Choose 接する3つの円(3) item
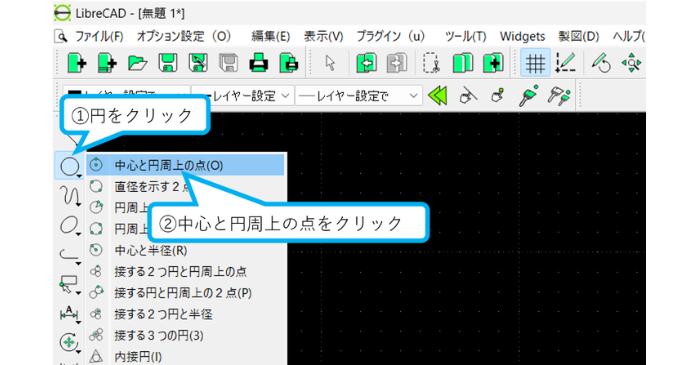Image resolution: width=698 pixels, height=365 pixels. click(x=185, y=335)
